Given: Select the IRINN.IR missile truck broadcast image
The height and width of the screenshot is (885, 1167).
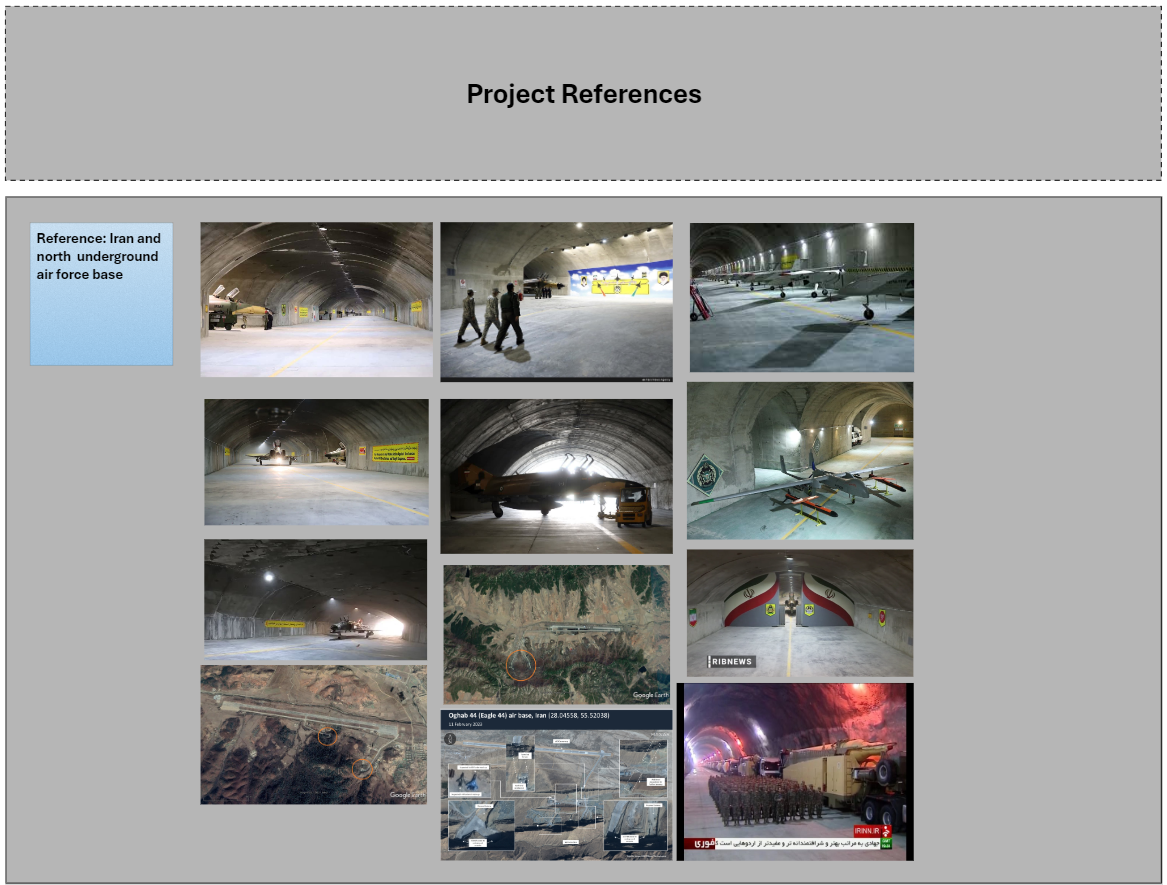Looking at the screenshot, I should point(795,772).
